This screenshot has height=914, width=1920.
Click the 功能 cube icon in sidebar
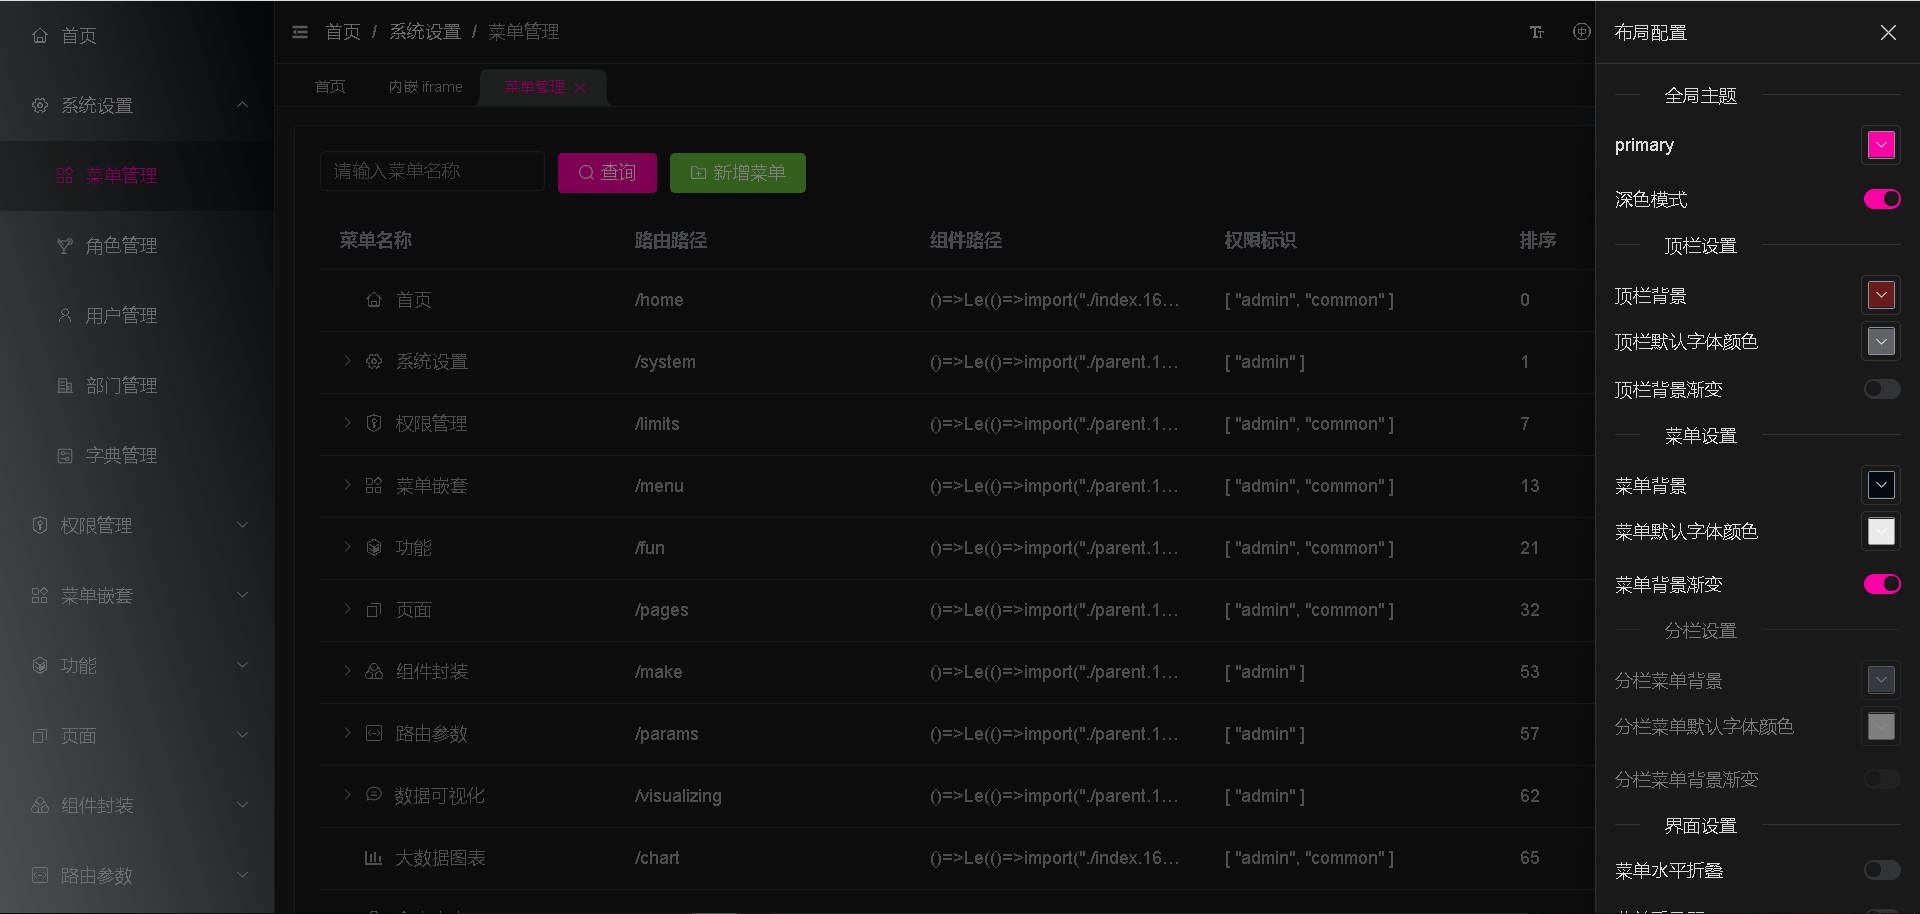[40, 665]
